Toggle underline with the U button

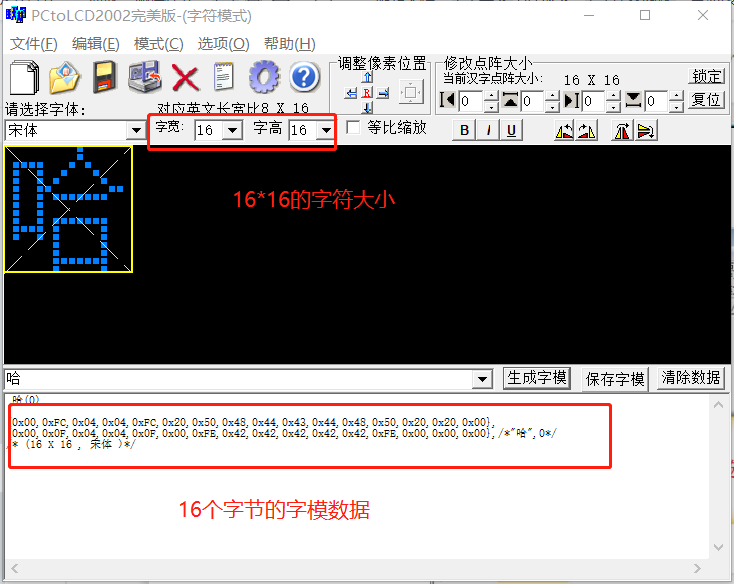[511, 130]
